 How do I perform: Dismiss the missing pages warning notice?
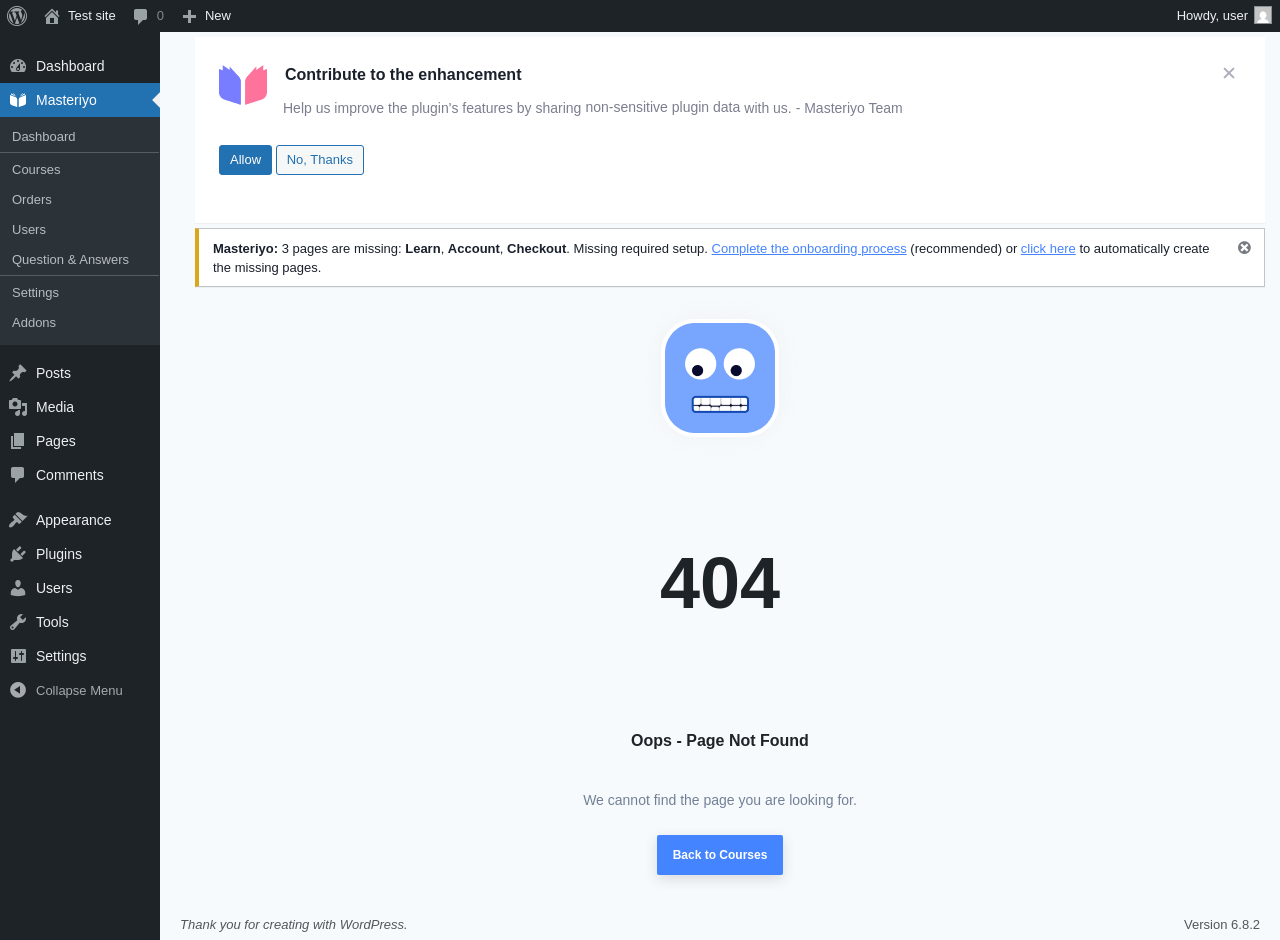click(x=1244, y=248)
